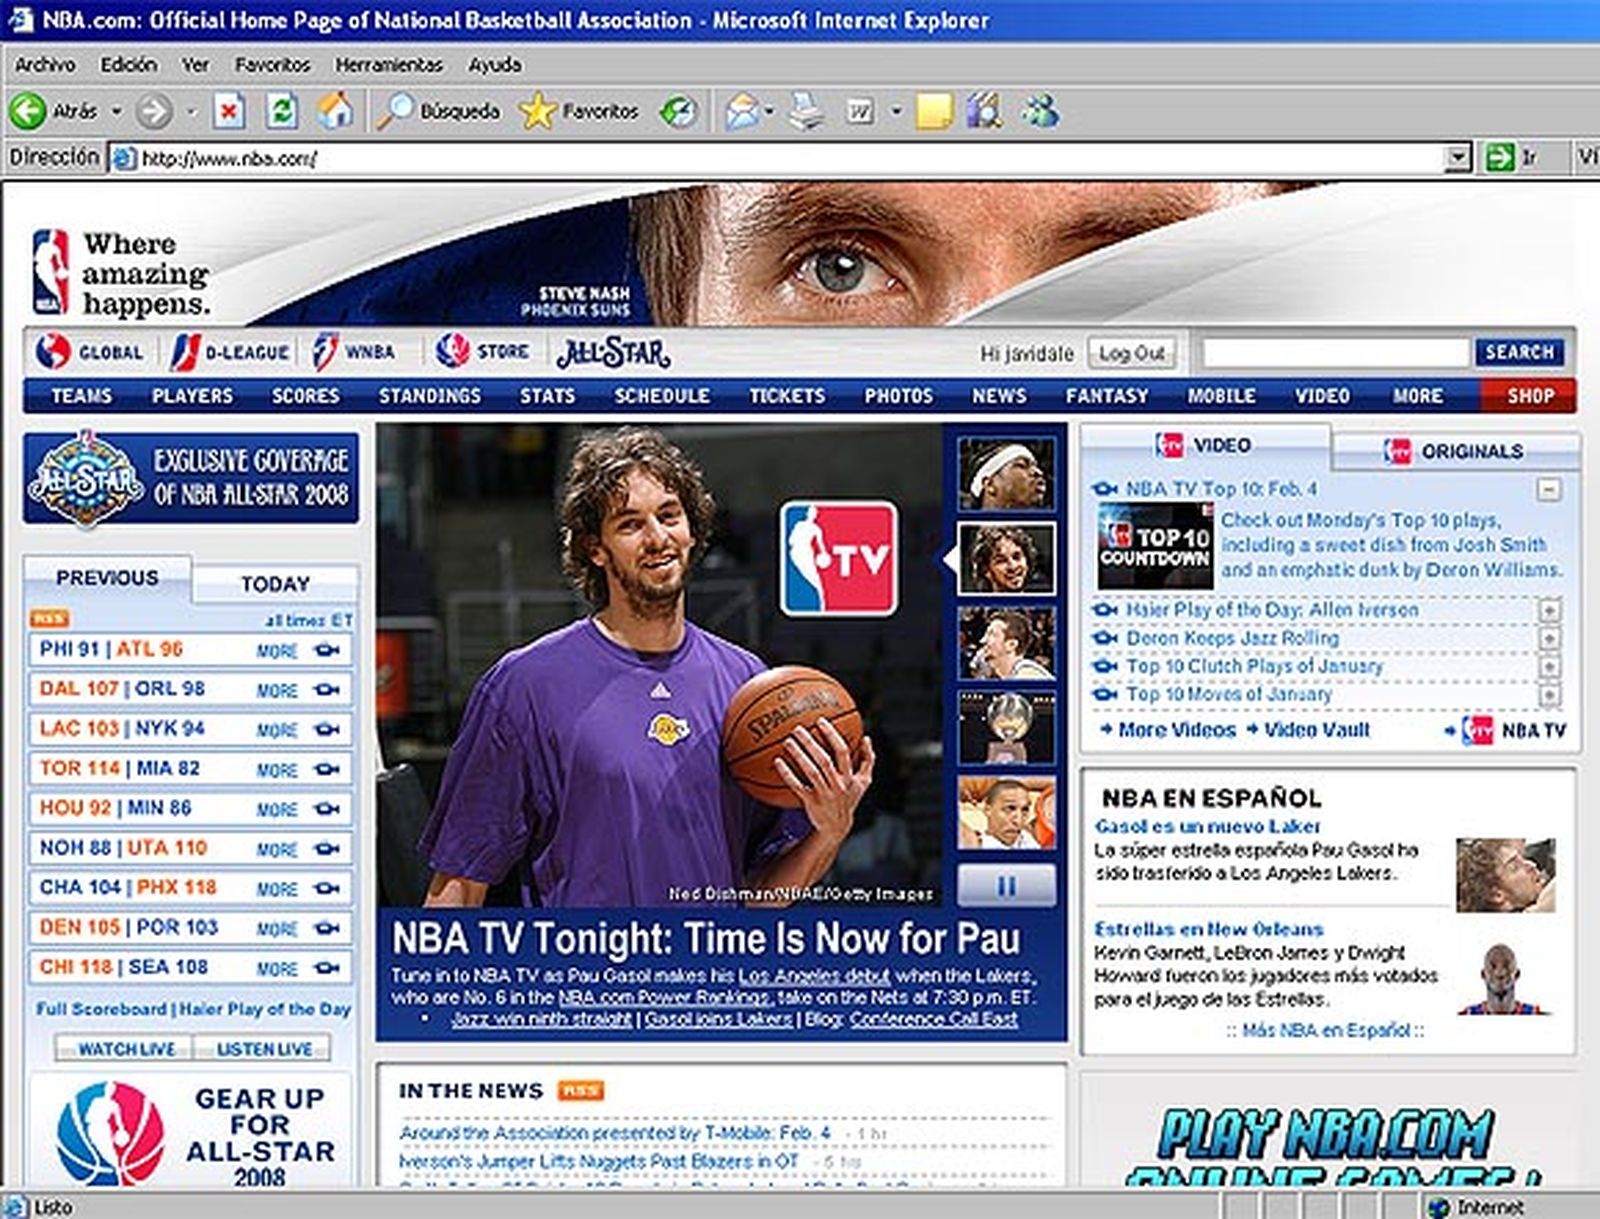Screen dimensions: 1600x1219
Task: Open Favoritos using the star icon
Action: tap(537, 111)
